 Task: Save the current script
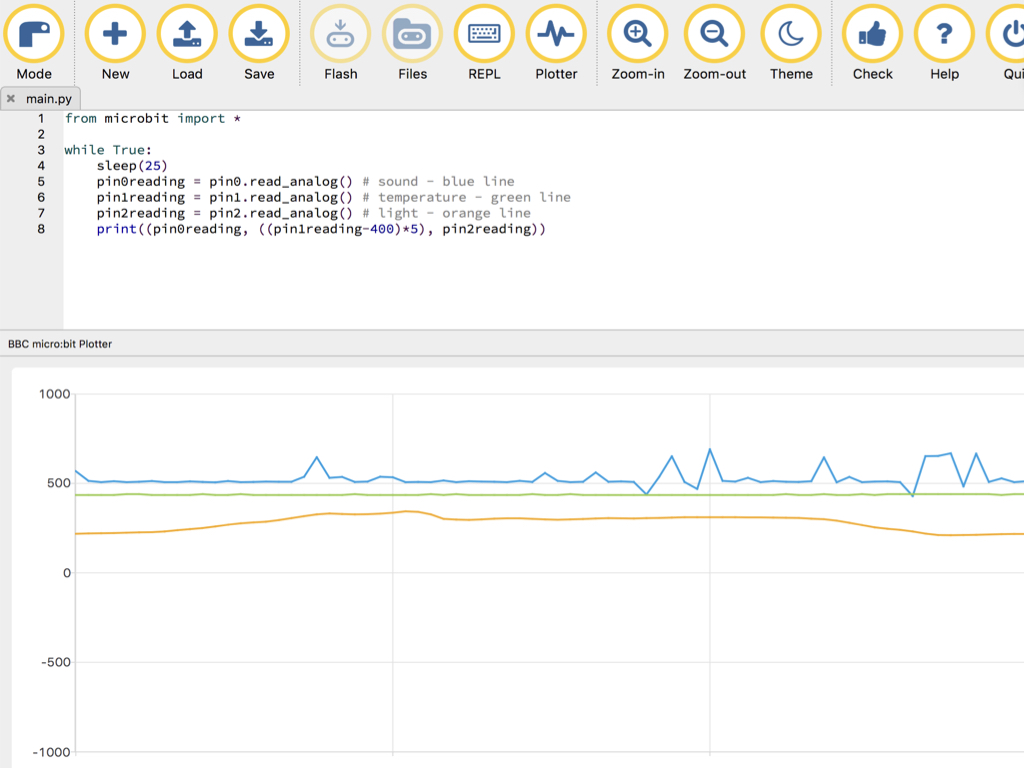[259, 43]
